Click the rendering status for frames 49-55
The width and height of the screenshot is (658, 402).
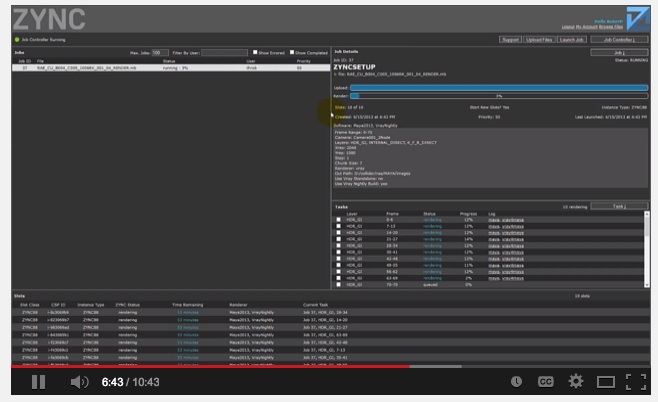click(x=432, y=265)
